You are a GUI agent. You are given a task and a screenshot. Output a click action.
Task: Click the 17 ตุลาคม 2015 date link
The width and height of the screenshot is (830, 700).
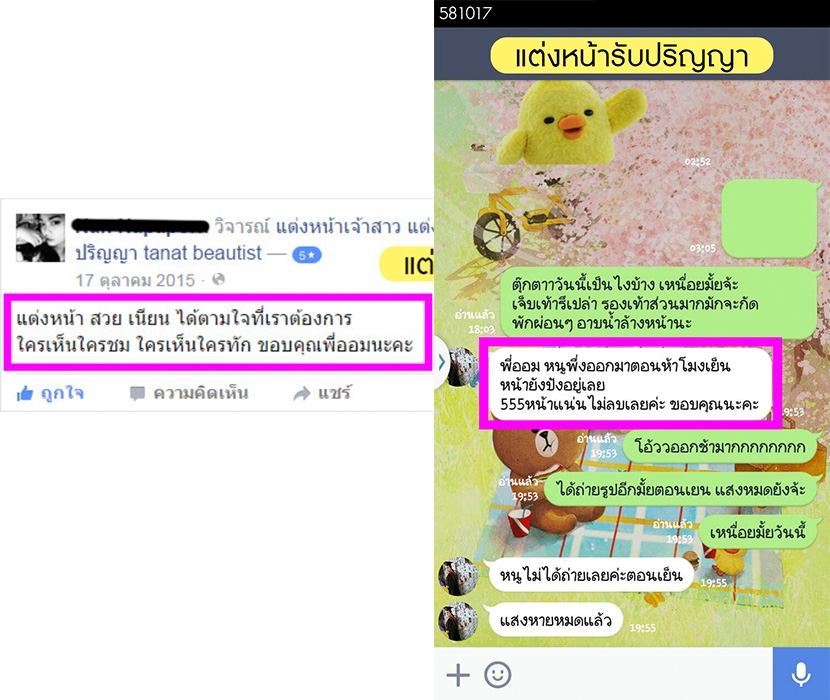click(x=135, y=280)
